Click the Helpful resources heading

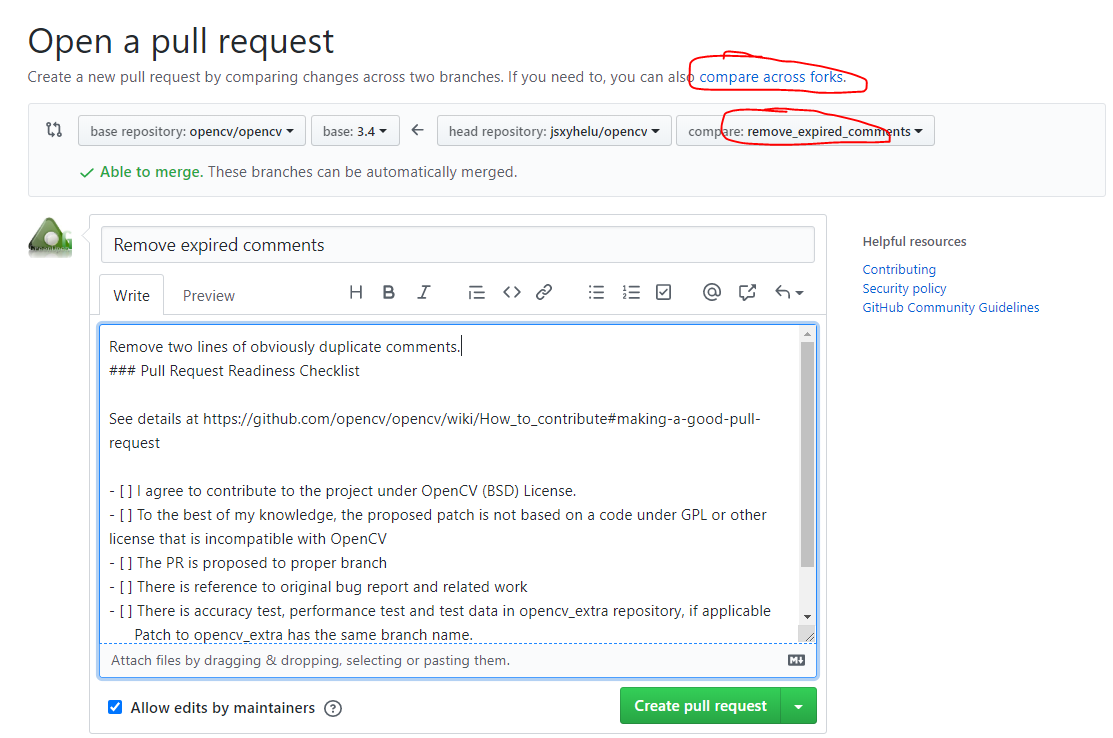(914, 241)
